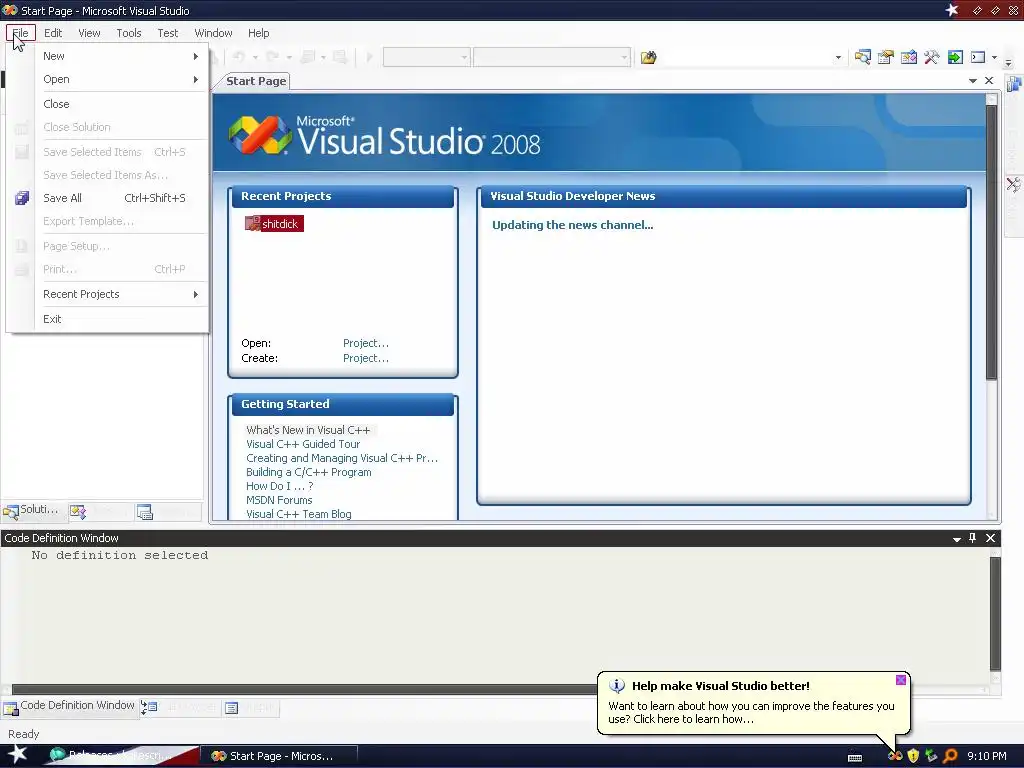Click the Output tab icon at bottom
1024x768 pixels.
pyautogui.click(x=232, y=708)
